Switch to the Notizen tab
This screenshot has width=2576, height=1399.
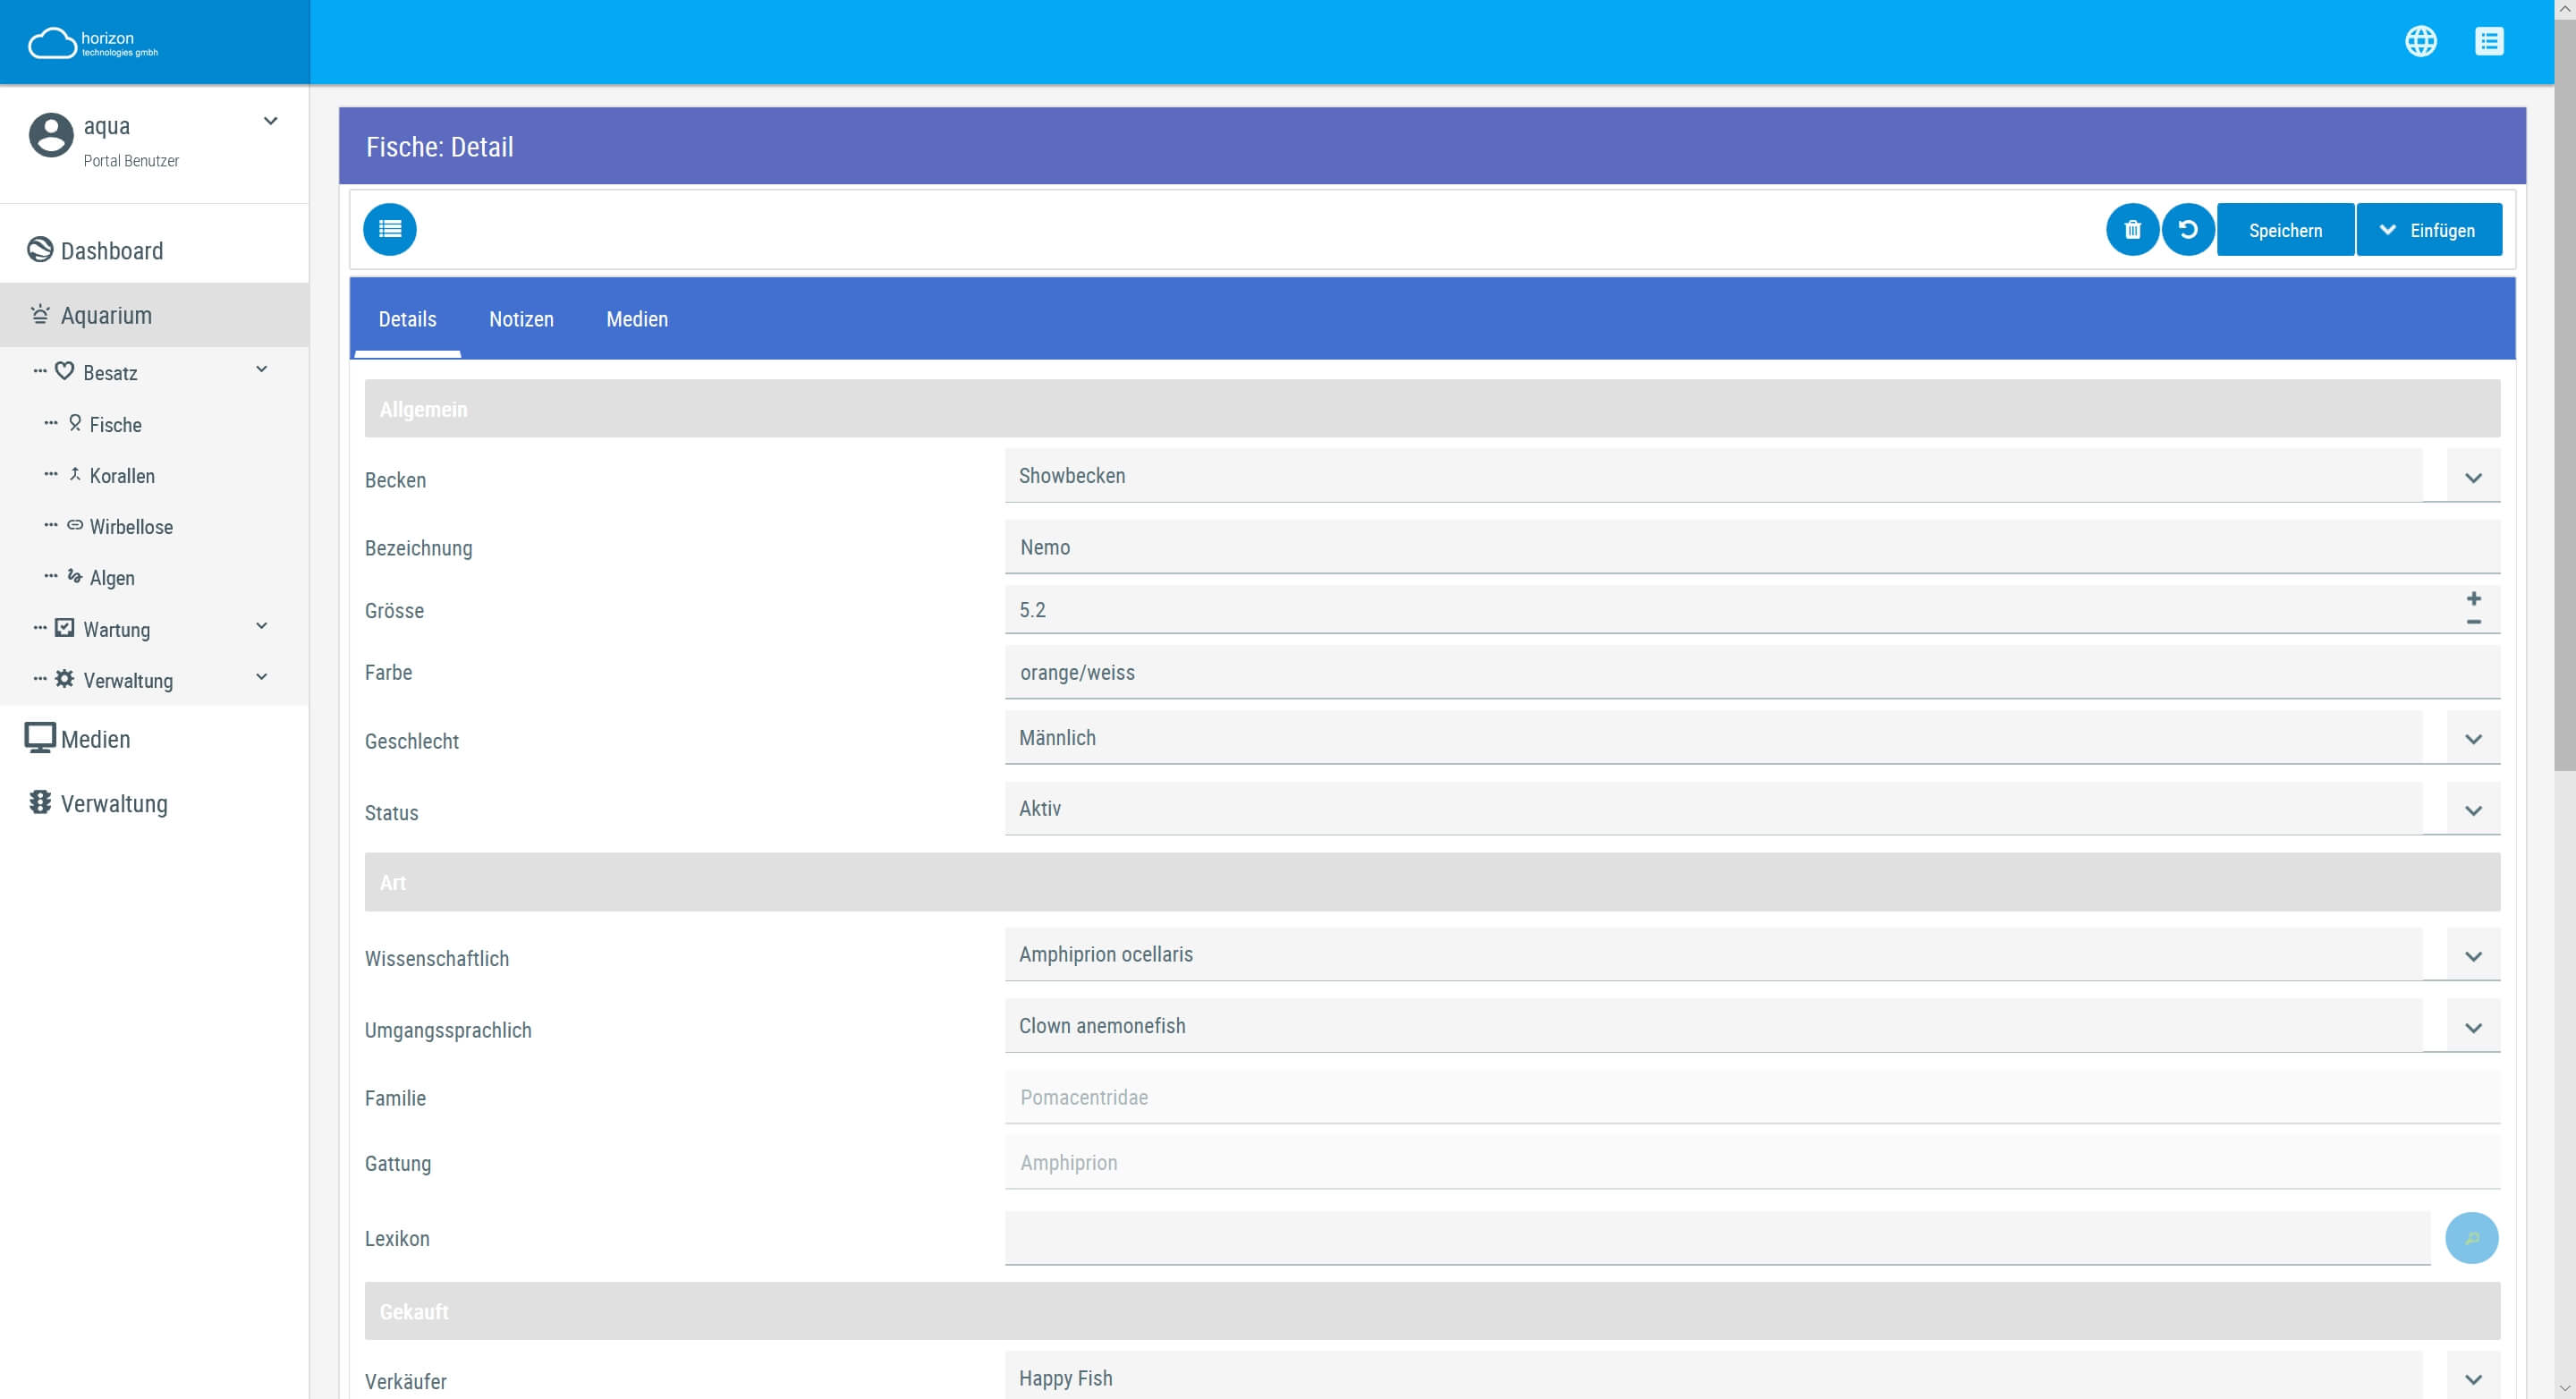point(521,319)
